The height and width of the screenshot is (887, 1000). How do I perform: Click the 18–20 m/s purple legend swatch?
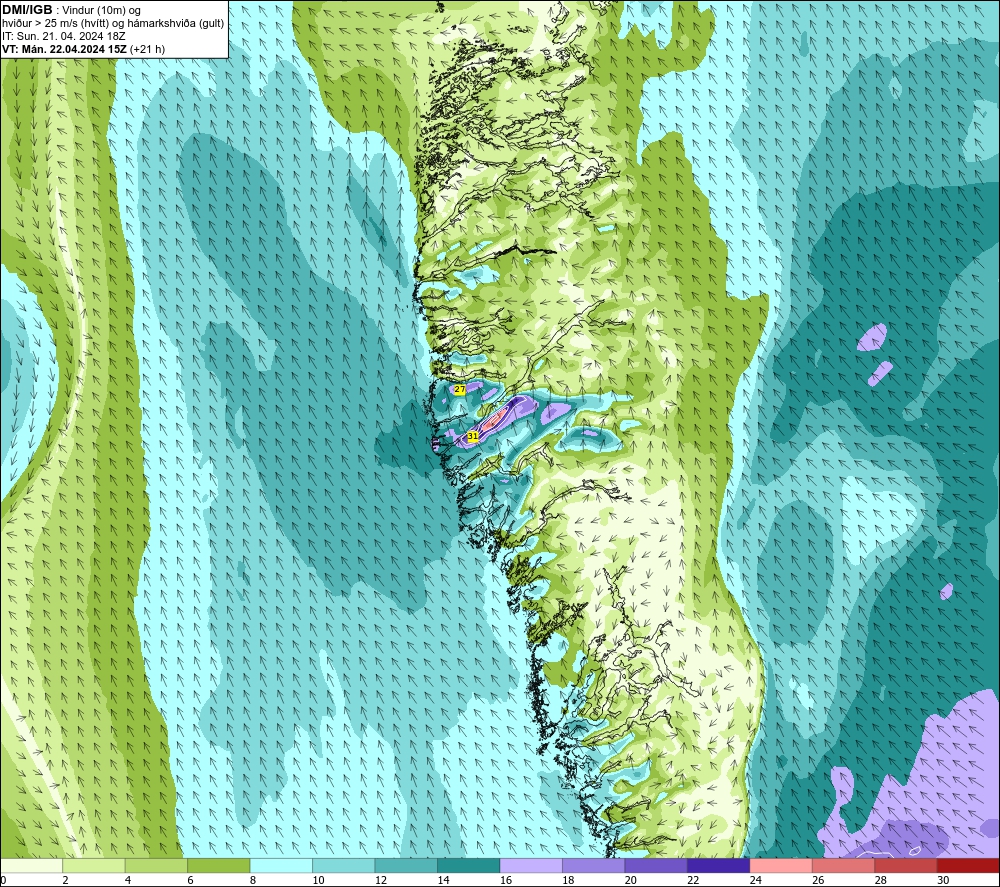594,865
